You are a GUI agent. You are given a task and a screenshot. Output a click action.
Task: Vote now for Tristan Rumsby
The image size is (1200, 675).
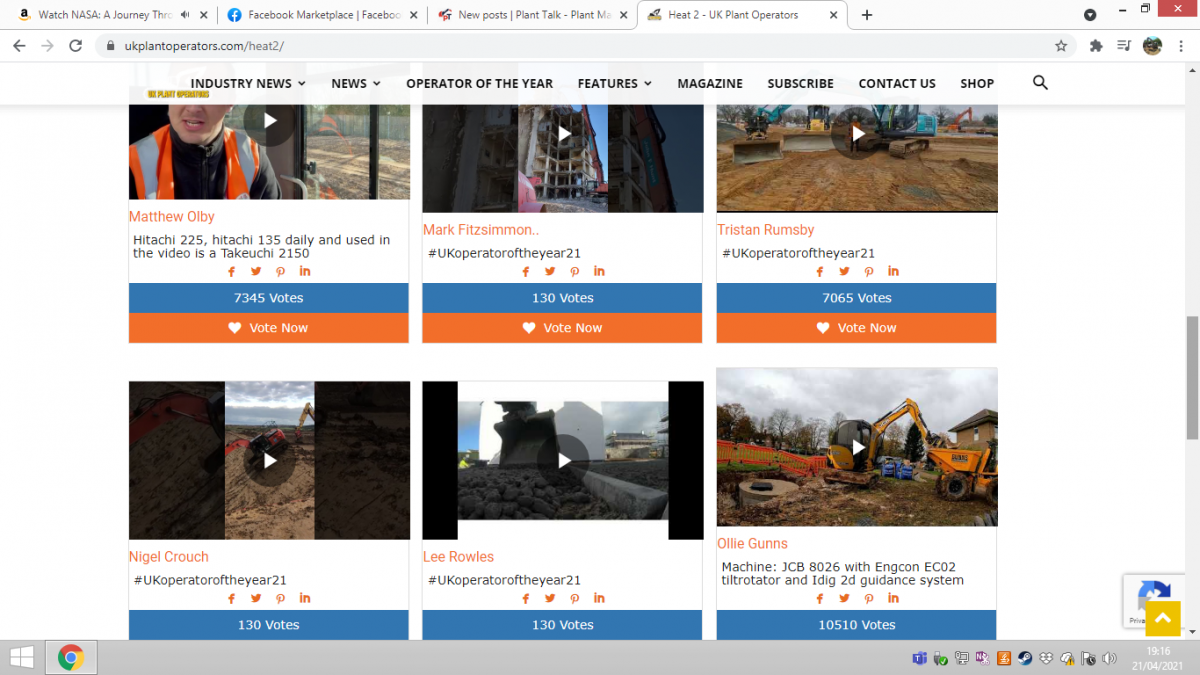pos(857,328)
